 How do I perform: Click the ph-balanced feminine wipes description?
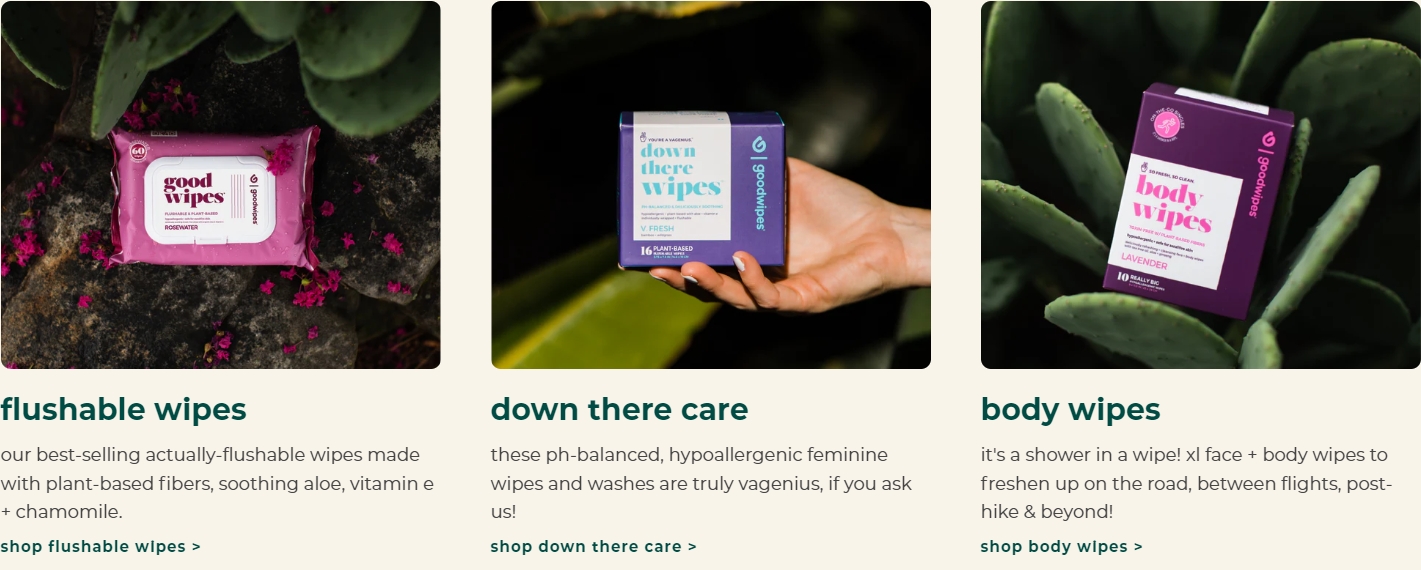coord(701,483)
